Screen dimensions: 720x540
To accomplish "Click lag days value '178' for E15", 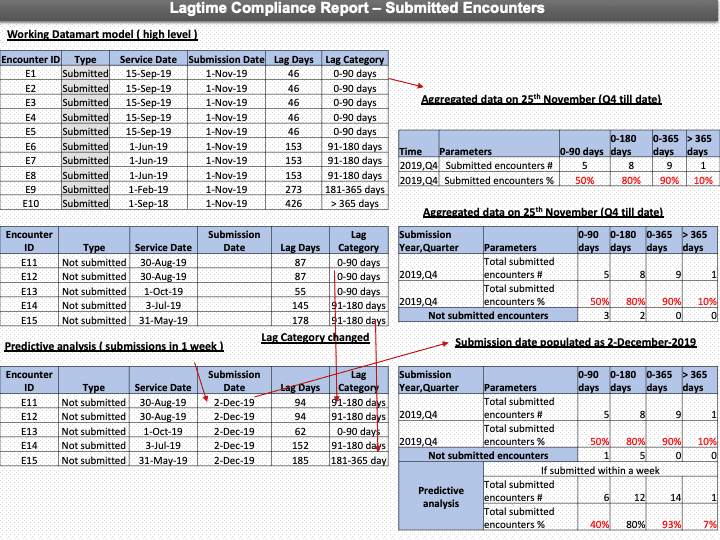I will pos(300,320).
